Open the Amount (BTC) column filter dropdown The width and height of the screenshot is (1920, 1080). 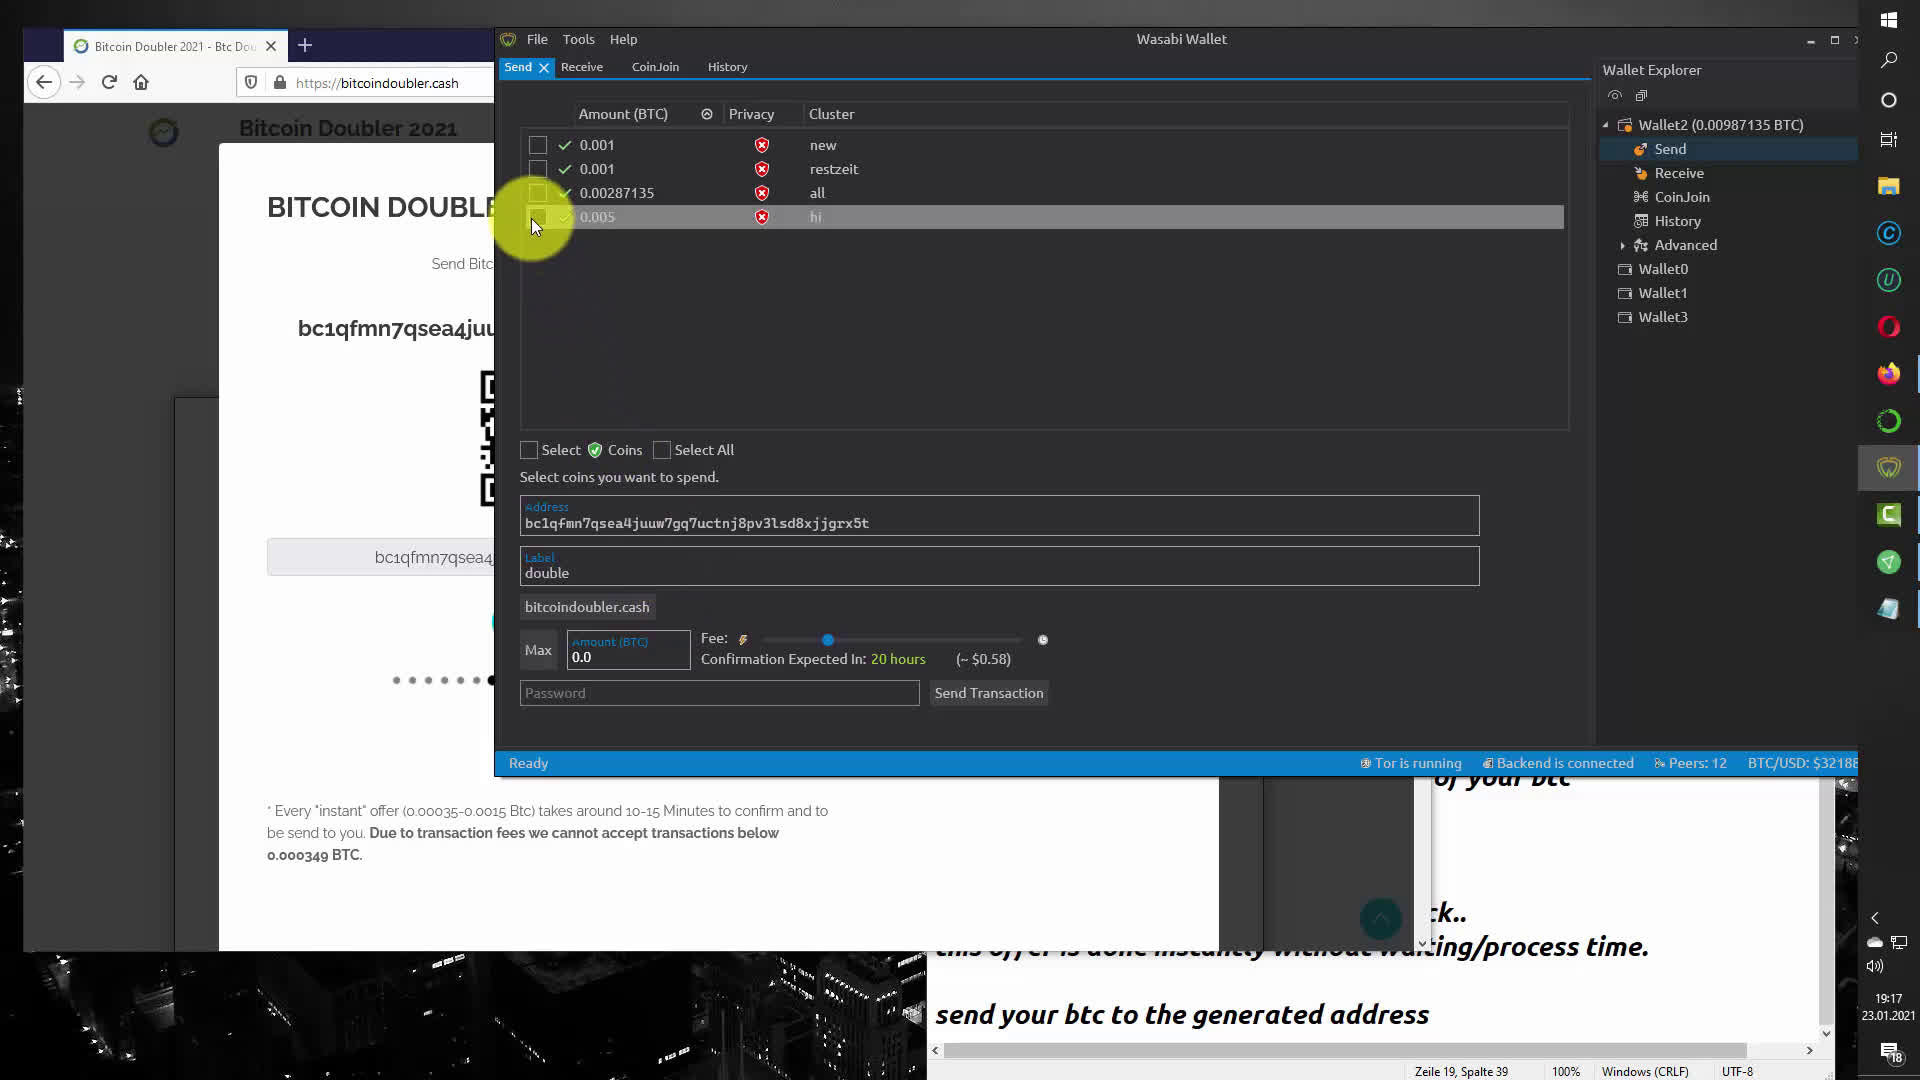pyautogui.click(x=707, y=114)
